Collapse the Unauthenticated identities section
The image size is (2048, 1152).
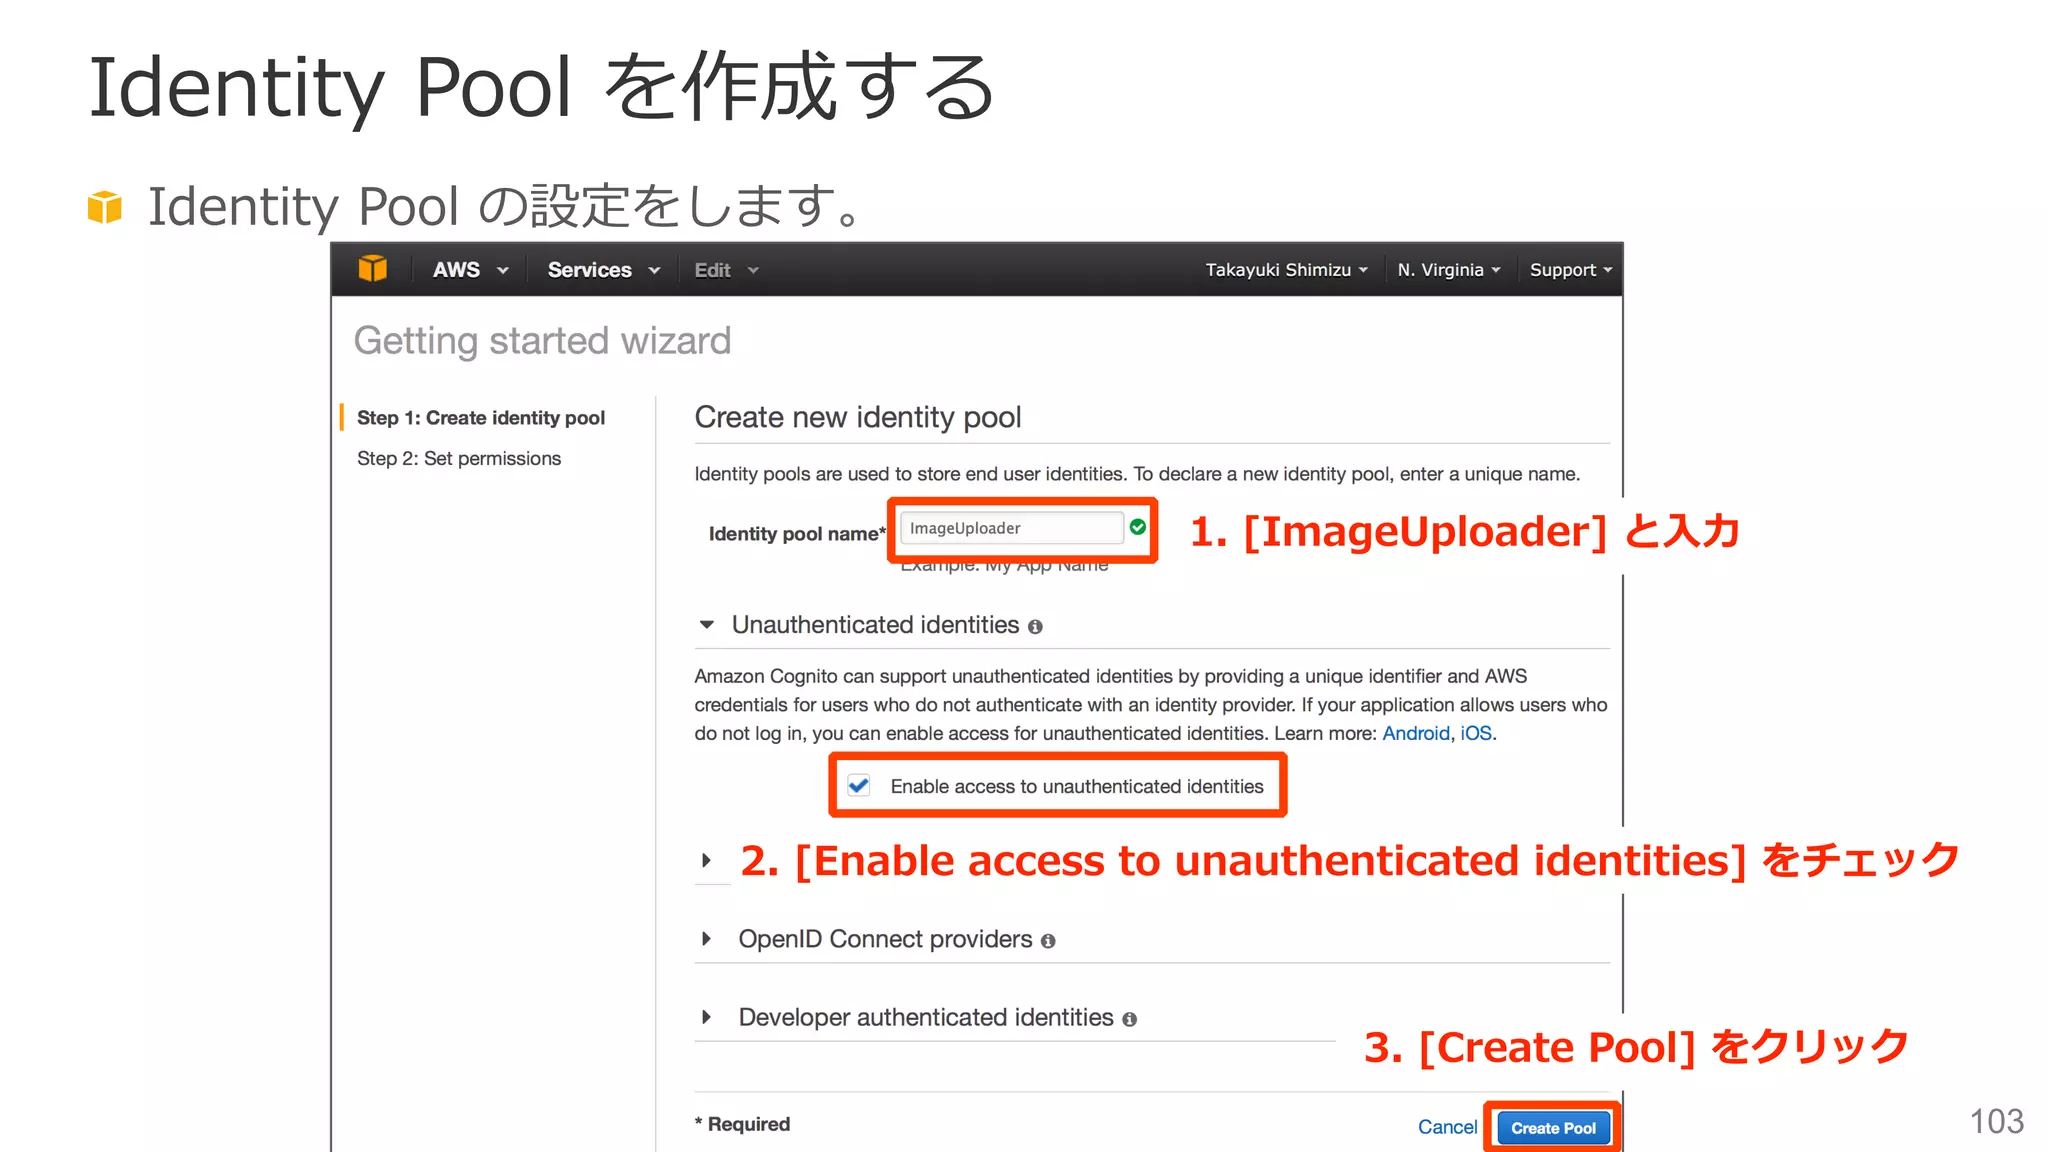pos(707,625)
